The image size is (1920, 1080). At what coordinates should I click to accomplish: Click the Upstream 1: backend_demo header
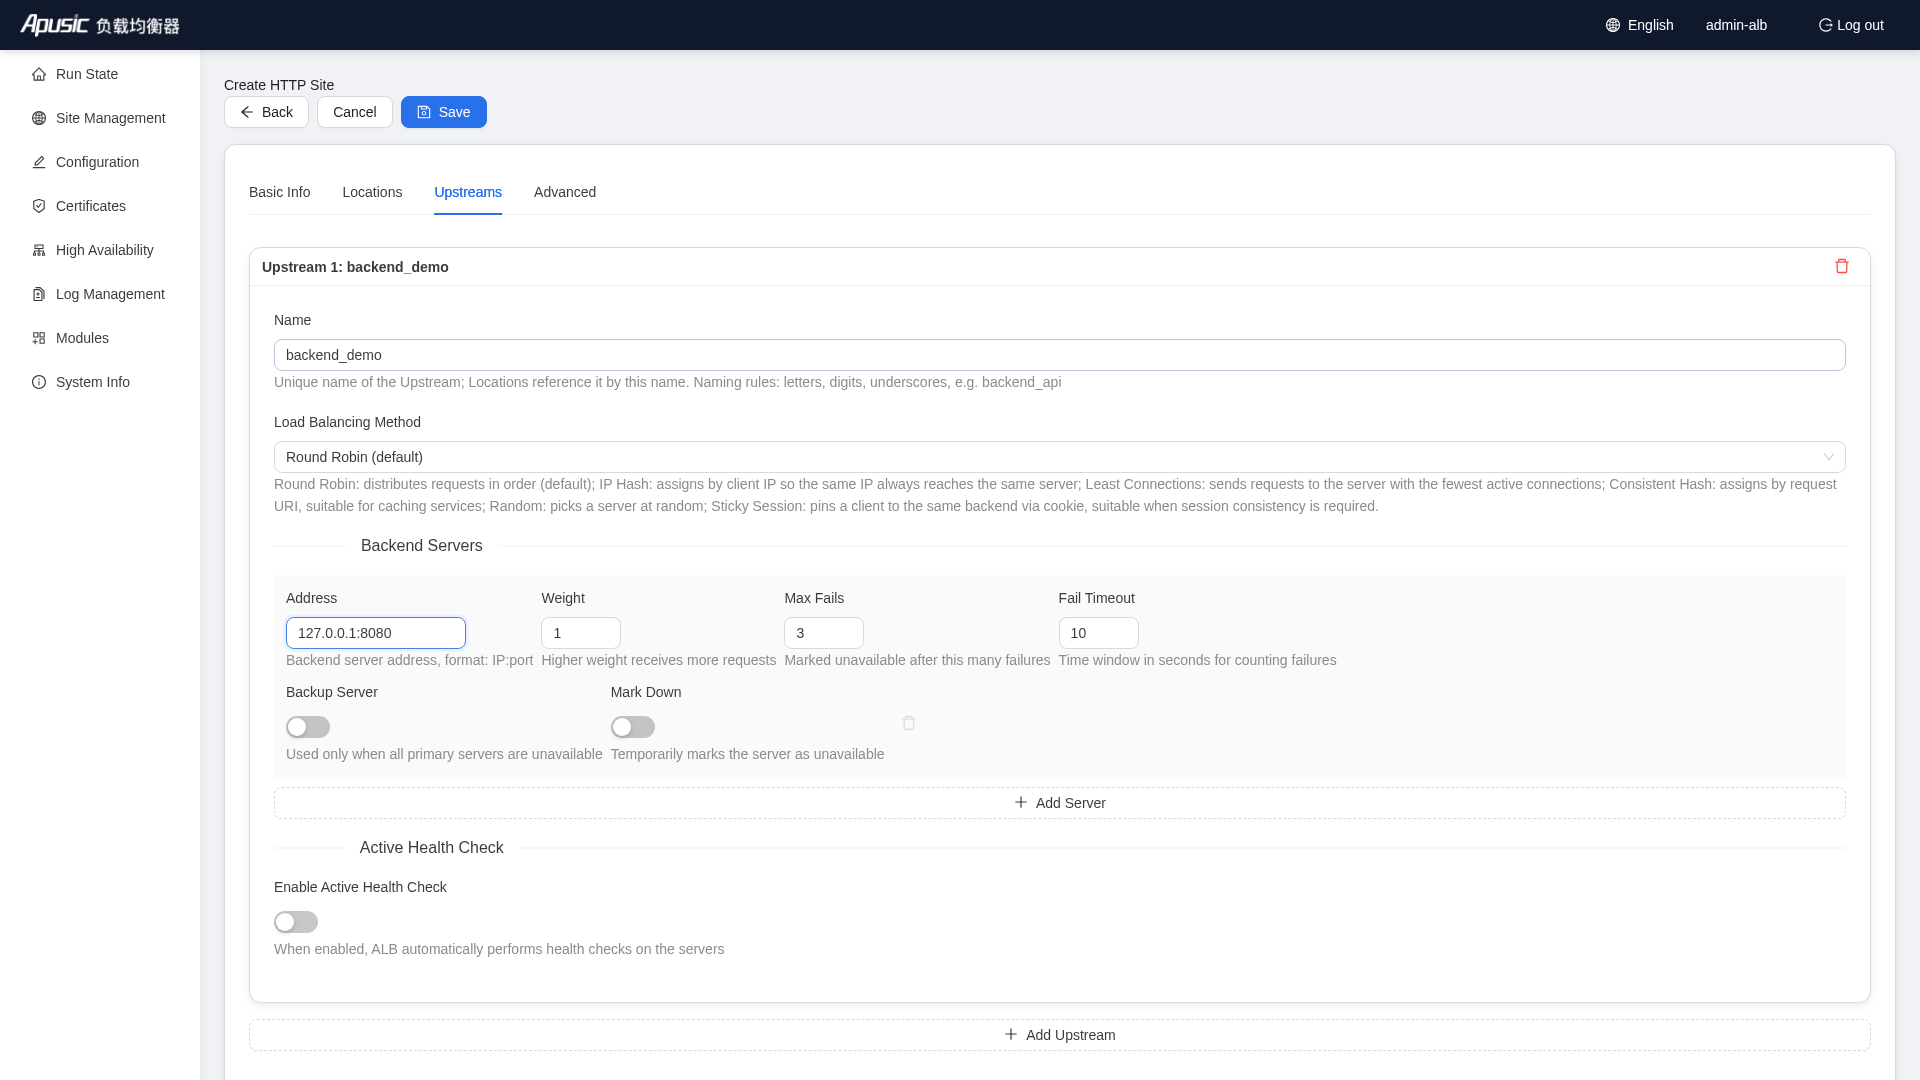click(355, 267)
